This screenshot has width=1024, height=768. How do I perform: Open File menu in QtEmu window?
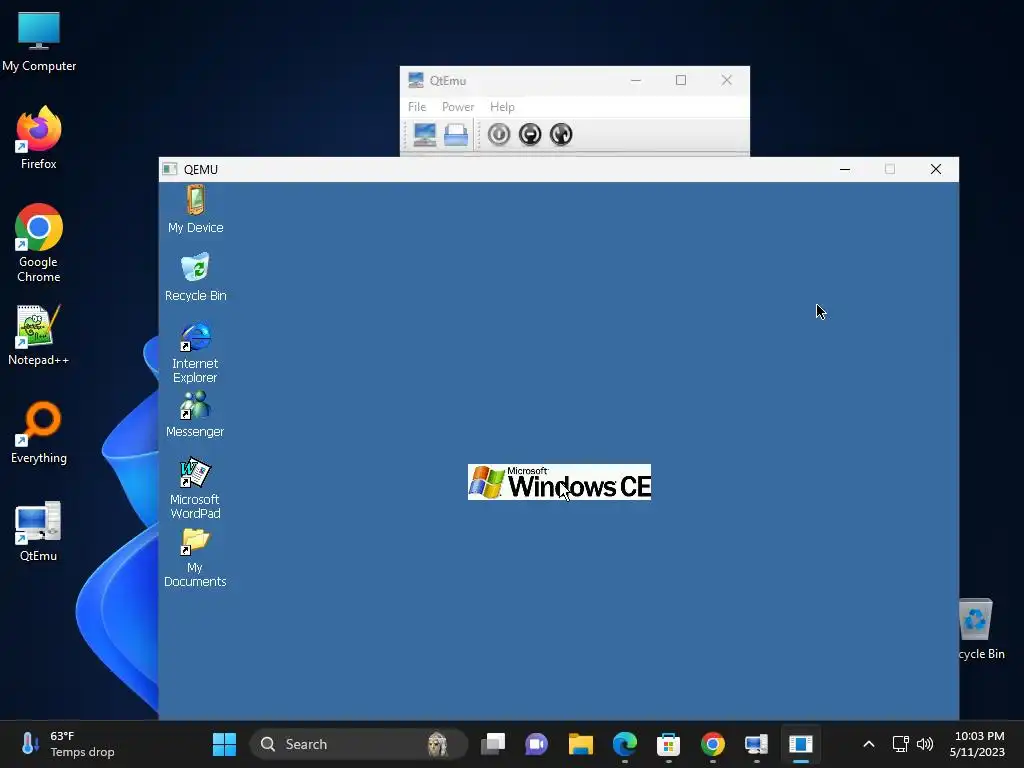(x=417, y=106)
